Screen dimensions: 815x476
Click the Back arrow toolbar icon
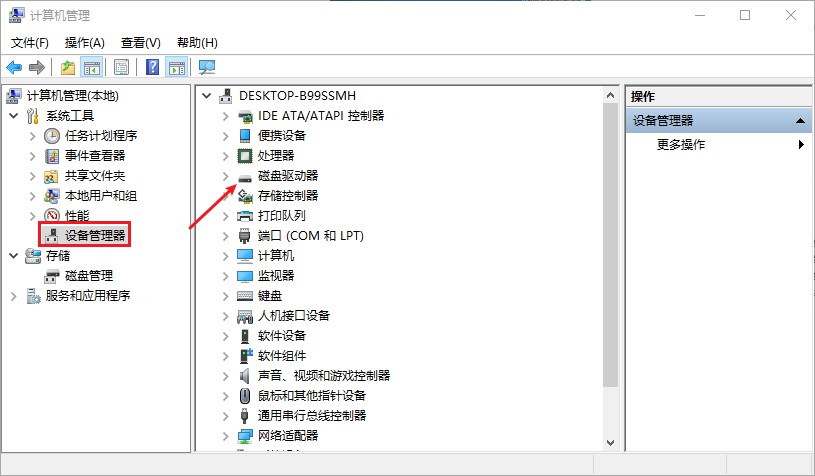(14, 67)
